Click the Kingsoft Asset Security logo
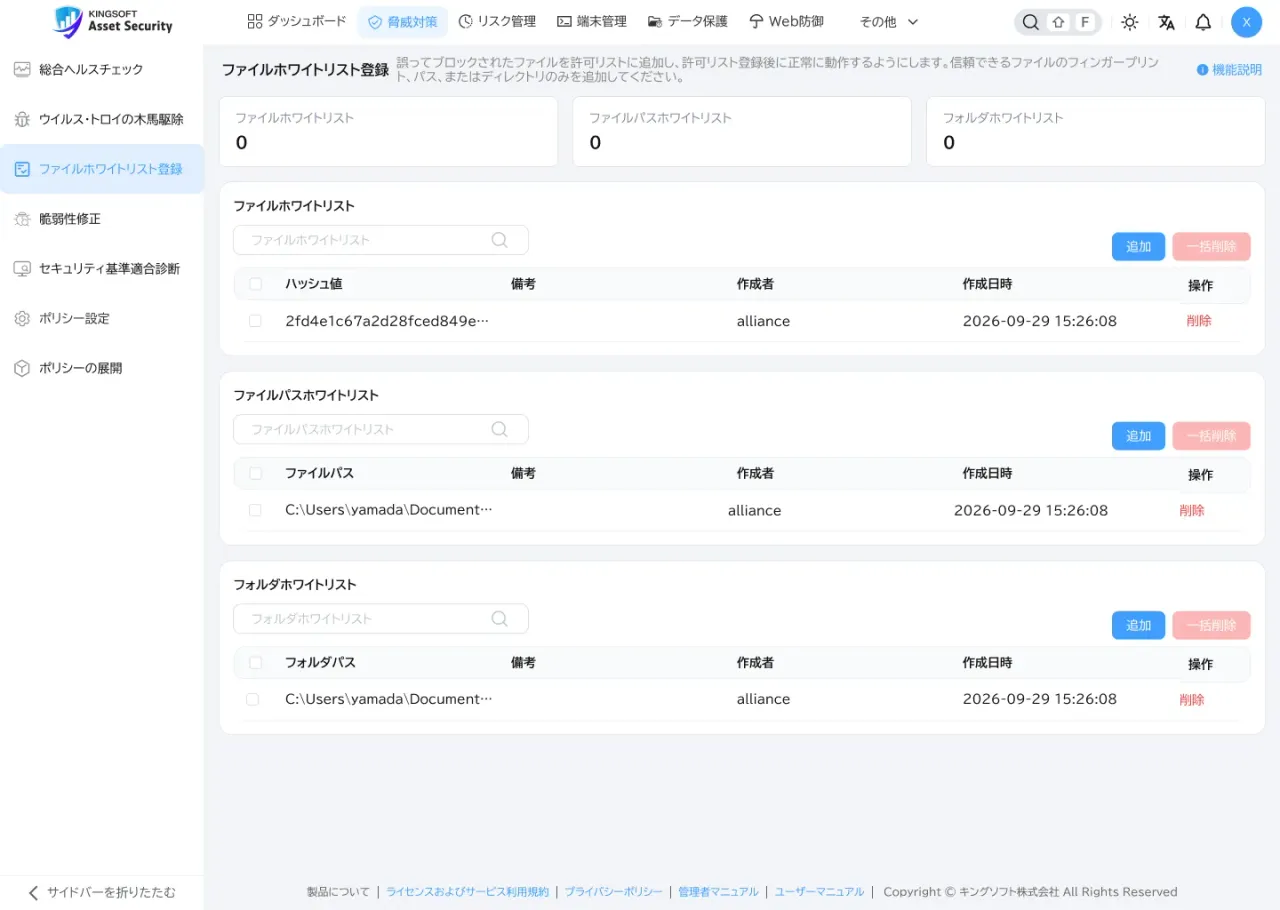 click(112, 21)
